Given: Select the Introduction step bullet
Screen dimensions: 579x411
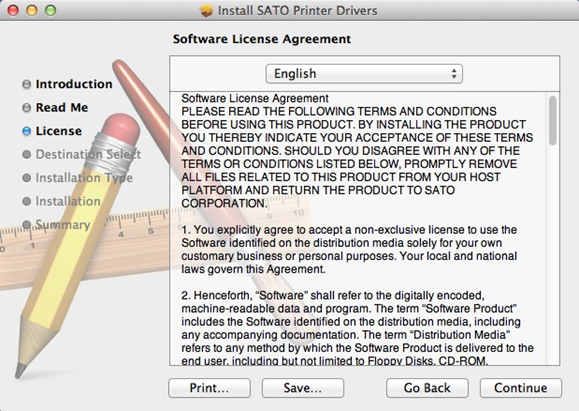Looking at the screenshot, I should coord(27,84).
